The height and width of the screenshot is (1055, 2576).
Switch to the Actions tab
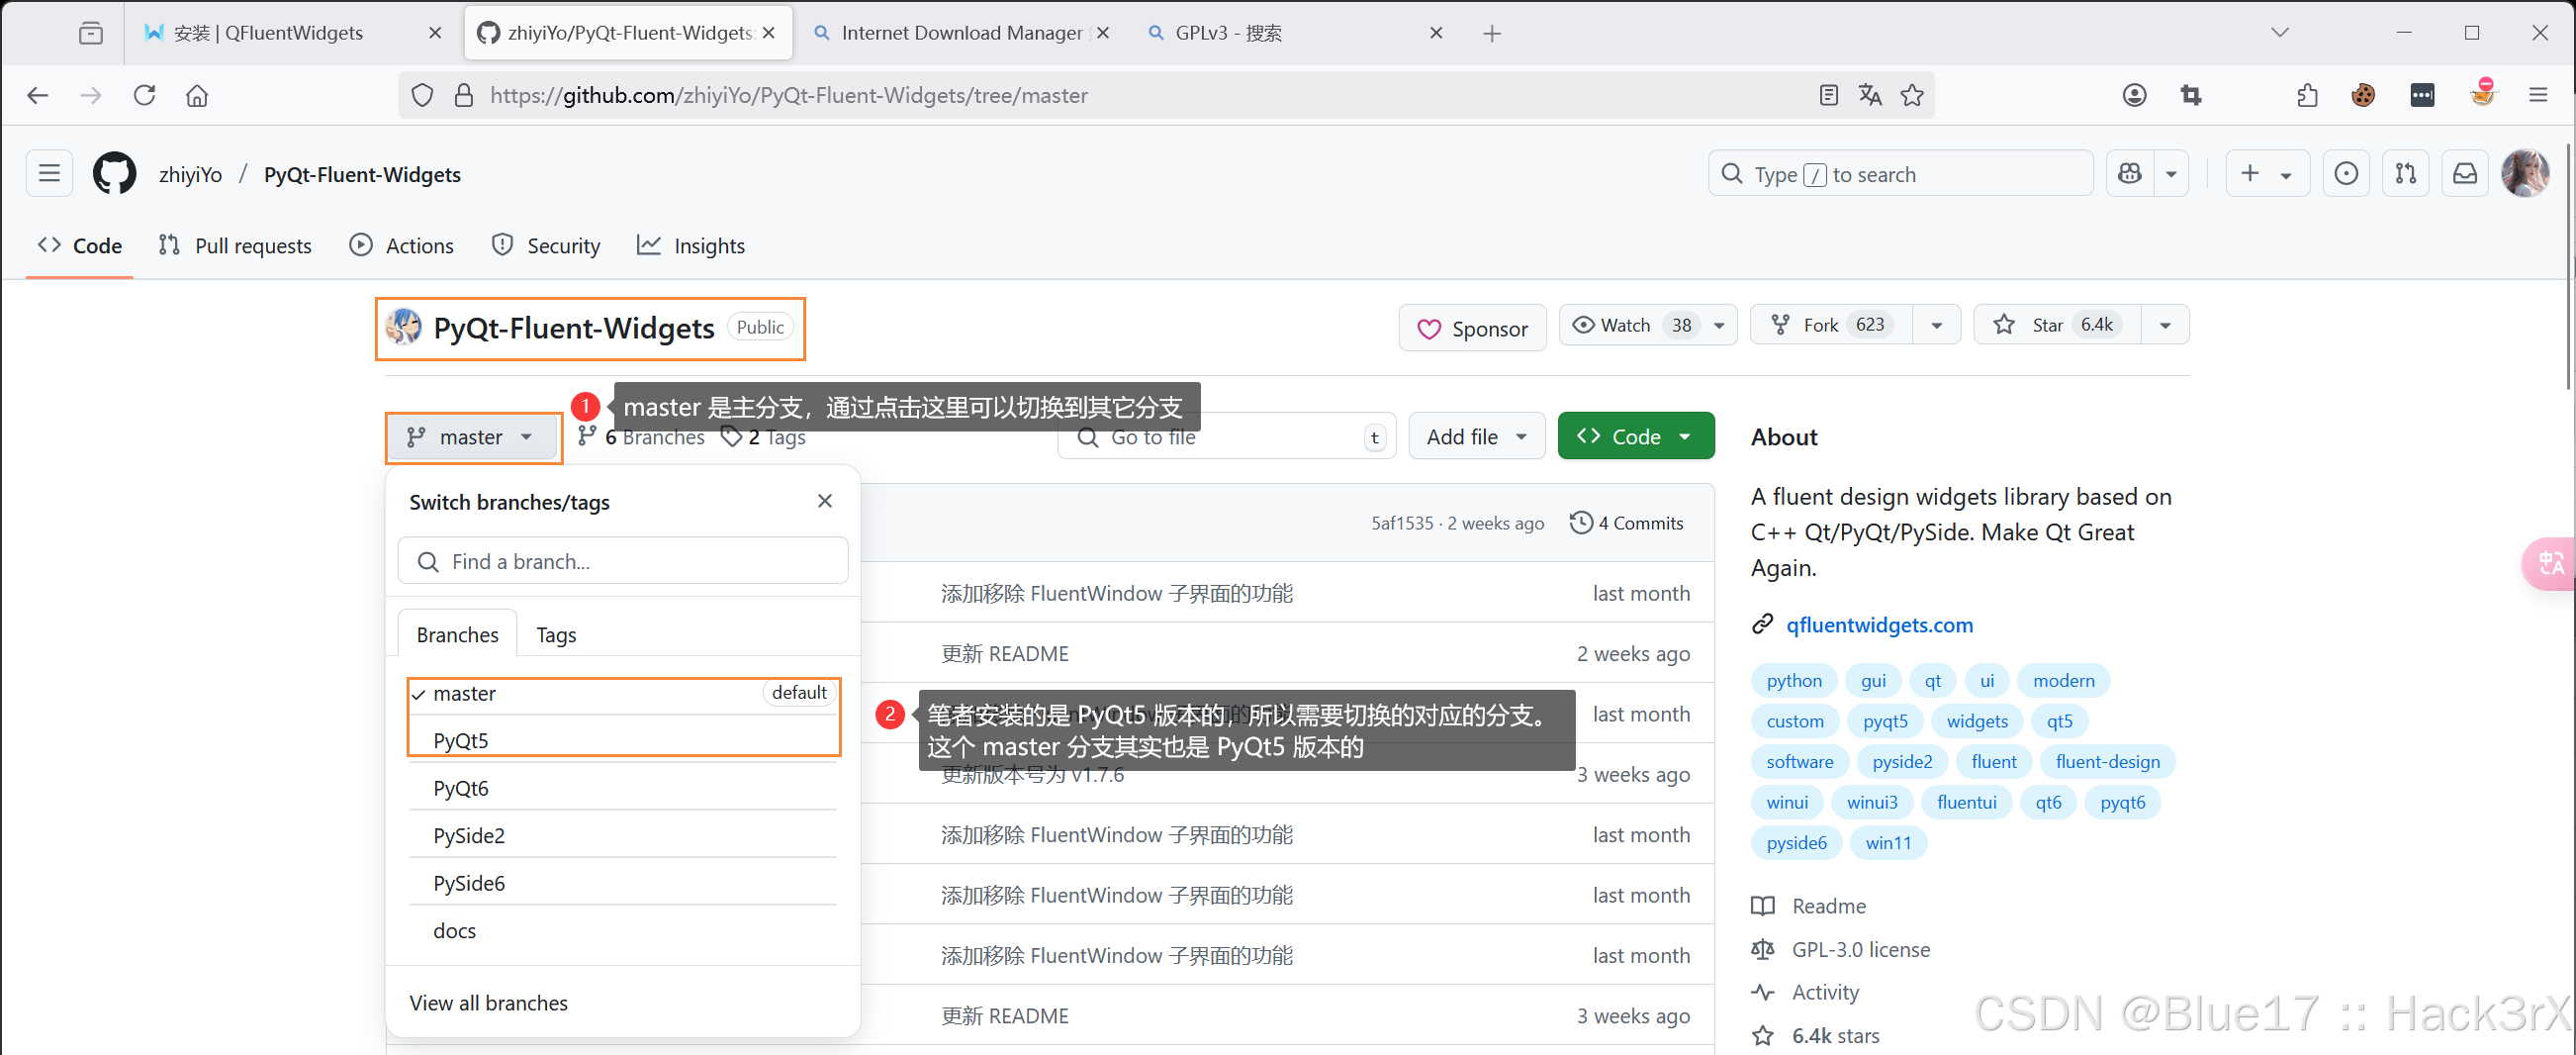click(402, 245)
